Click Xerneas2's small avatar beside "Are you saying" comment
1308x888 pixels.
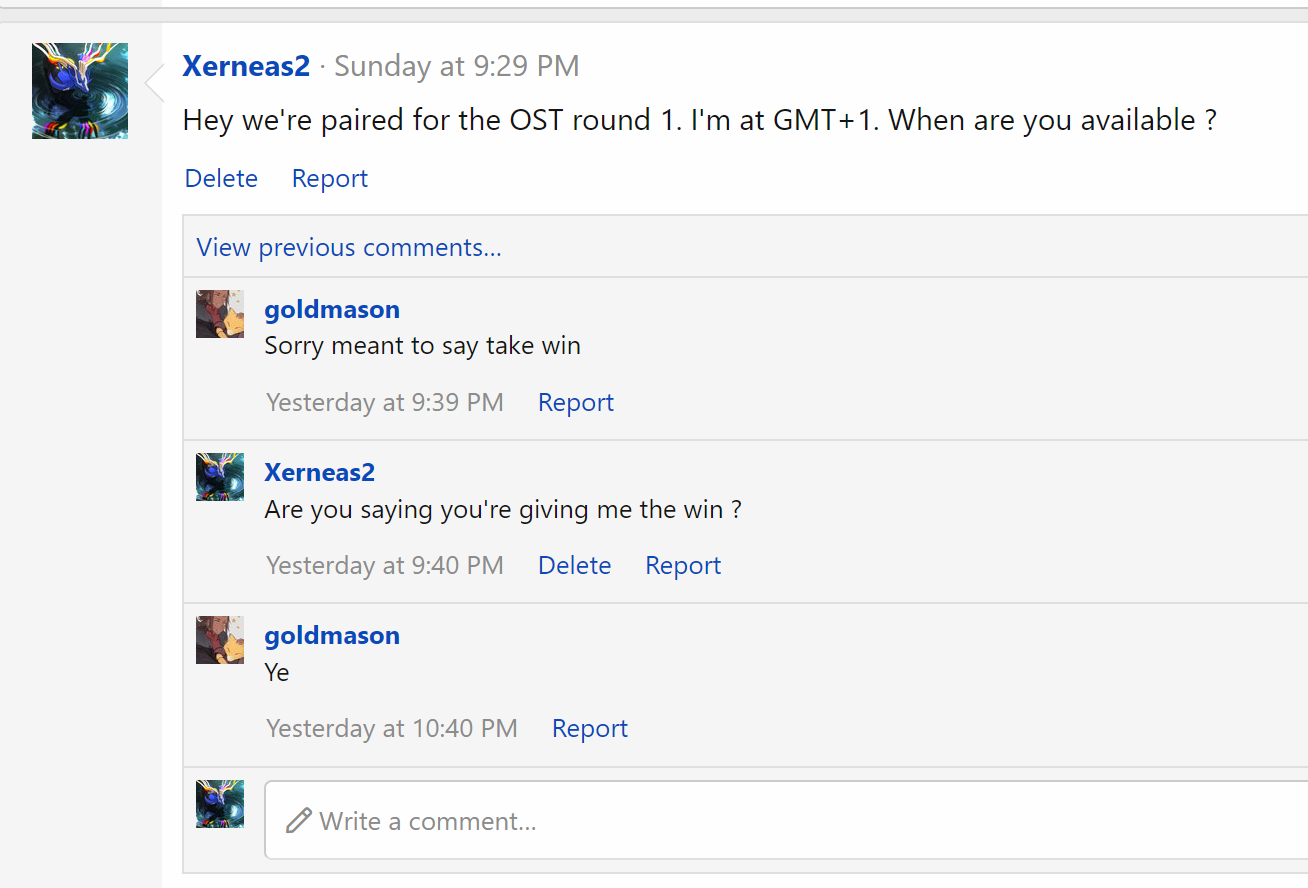220,477
